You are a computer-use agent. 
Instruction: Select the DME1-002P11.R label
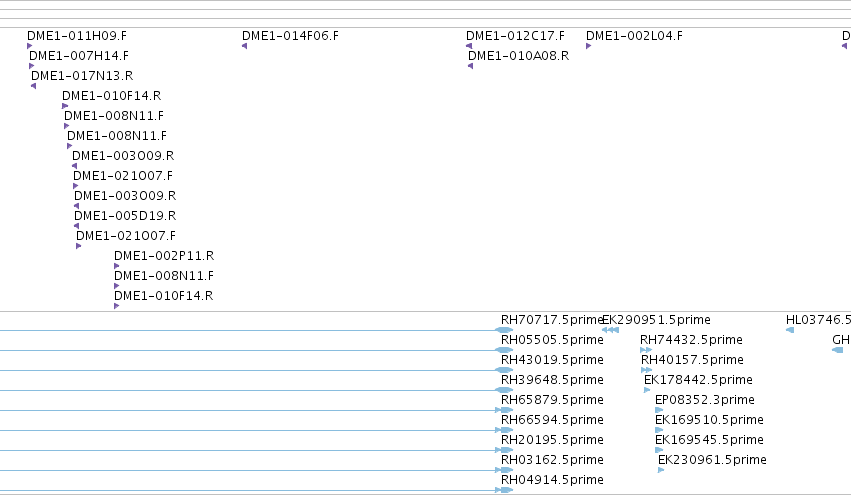(x=164, y=256)
